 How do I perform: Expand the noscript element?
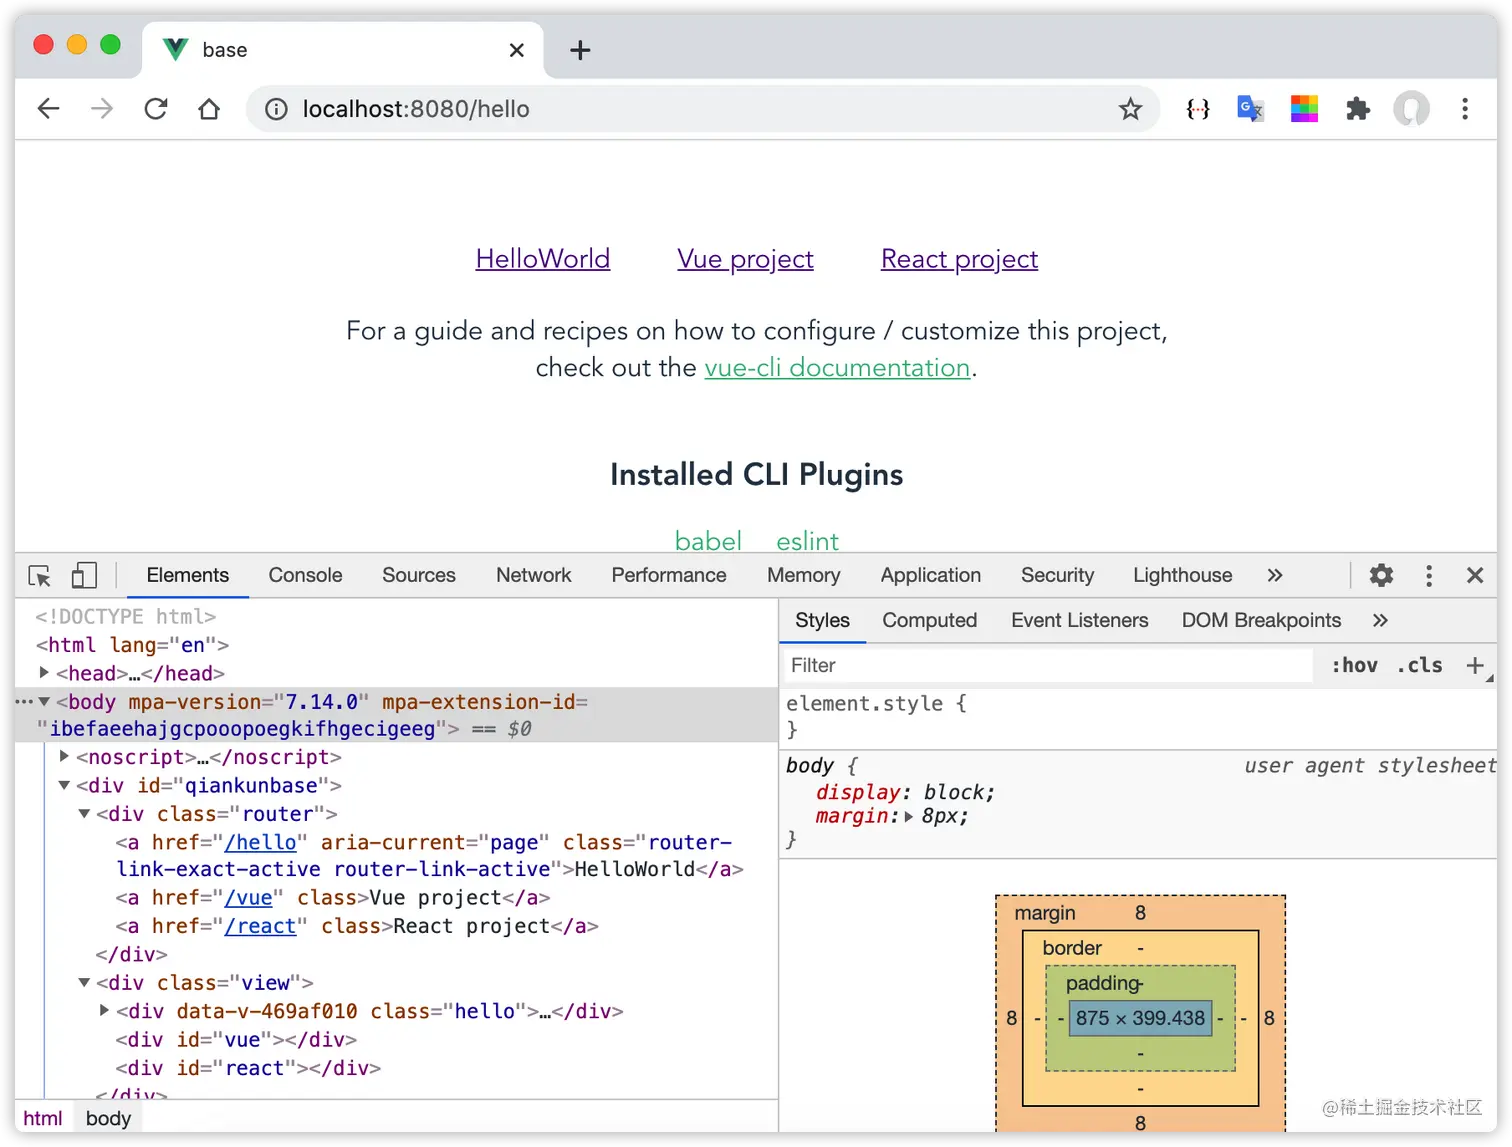click(64, 757)
